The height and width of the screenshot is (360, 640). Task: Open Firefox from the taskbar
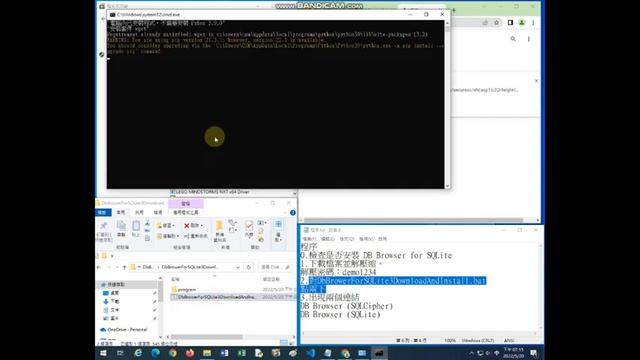click(x=190, y=353)
